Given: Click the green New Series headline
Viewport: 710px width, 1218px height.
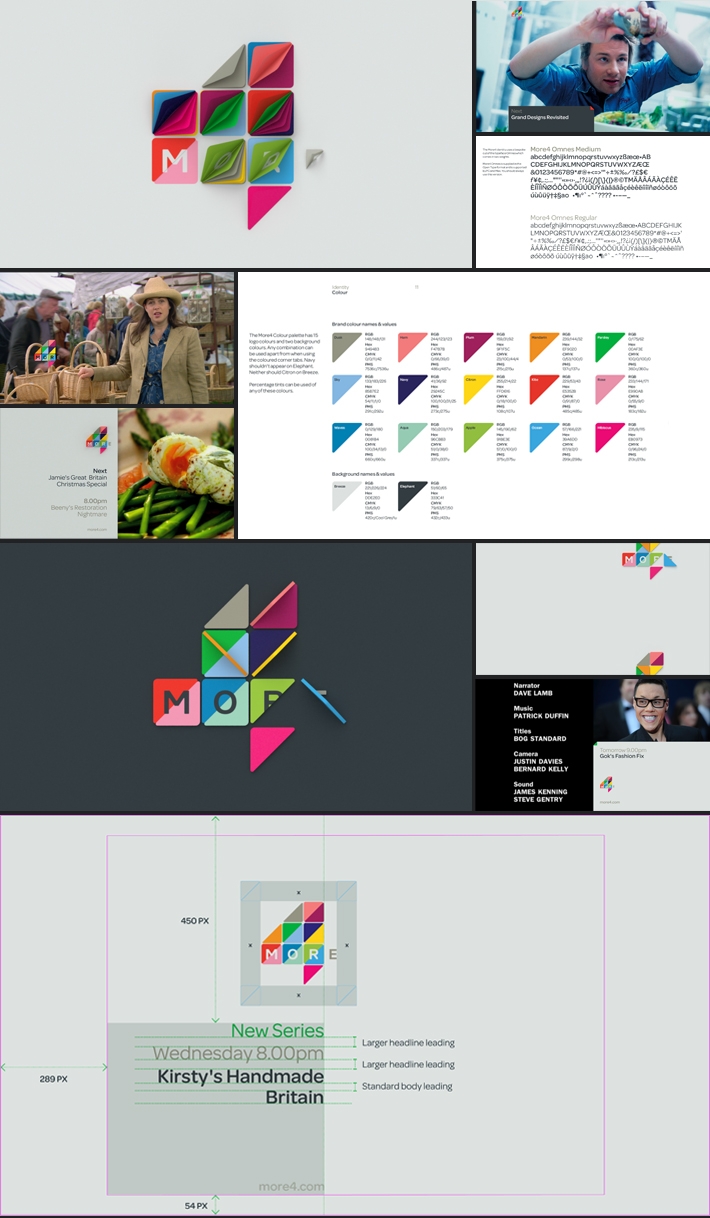Looking at the screenshot, I should (278, 1031).
